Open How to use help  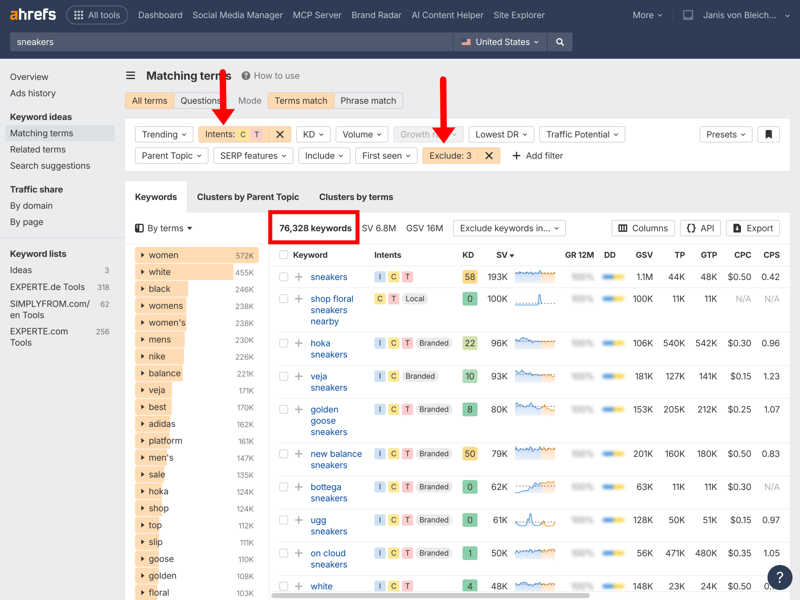coord(270,76)
